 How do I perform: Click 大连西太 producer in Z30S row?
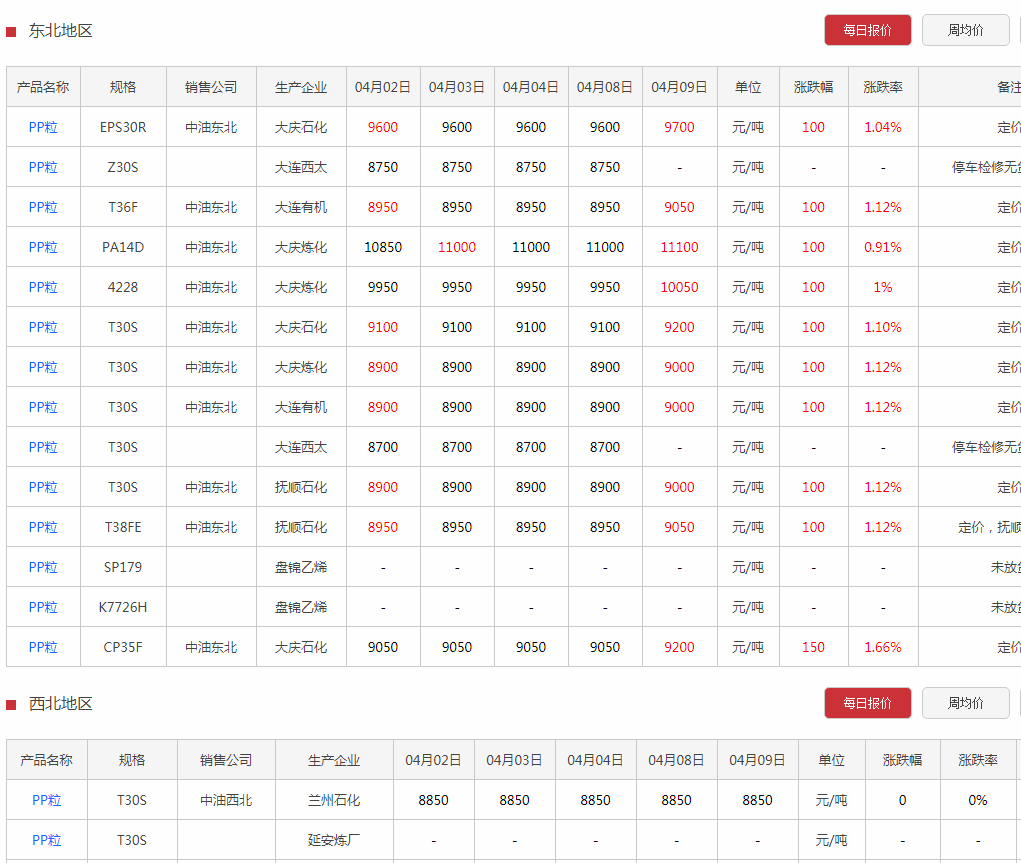point(301,167)
